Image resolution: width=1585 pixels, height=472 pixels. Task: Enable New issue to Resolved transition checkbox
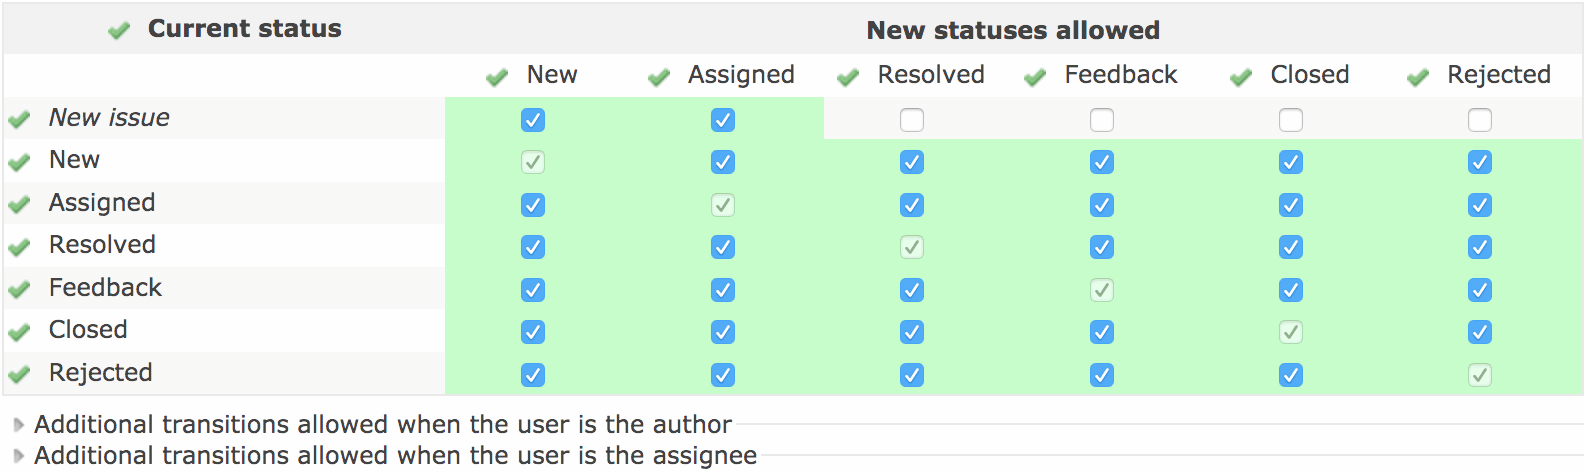(x=912, y=120)
